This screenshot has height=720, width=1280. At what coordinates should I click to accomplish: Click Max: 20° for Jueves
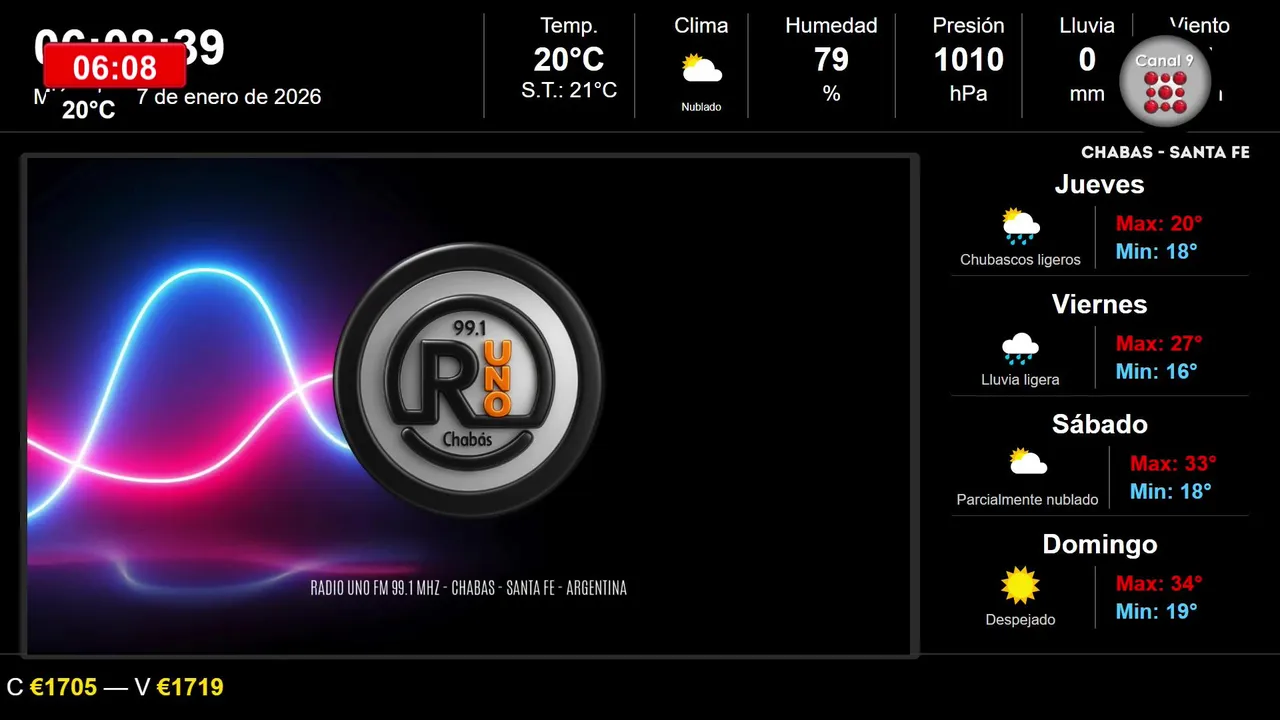(1159, 224)
